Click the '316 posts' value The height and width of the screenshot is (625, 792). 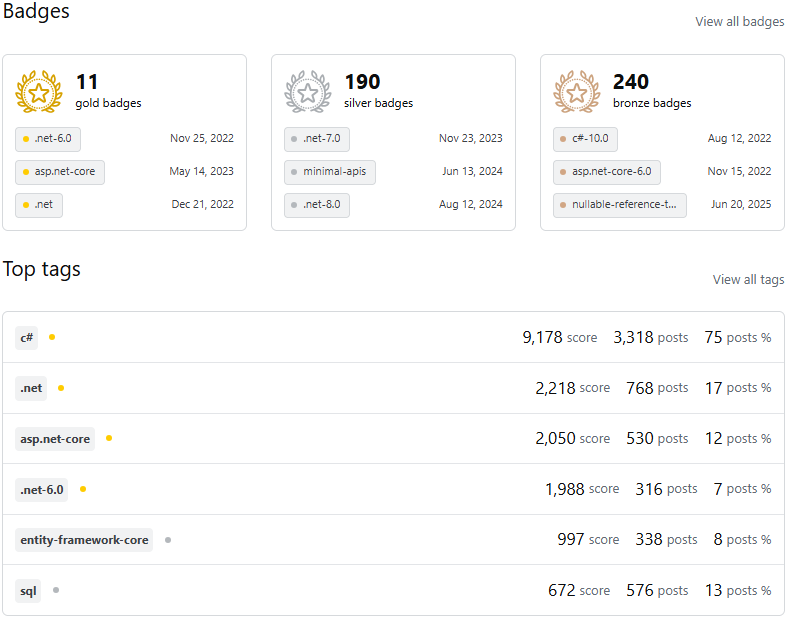[x=666, y=489]
